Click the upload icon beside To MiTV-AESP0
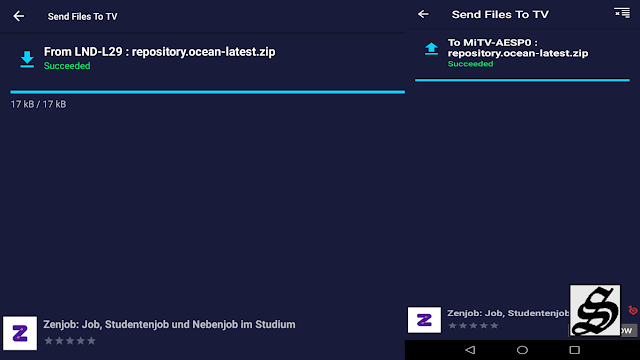 tap(431, 49)
